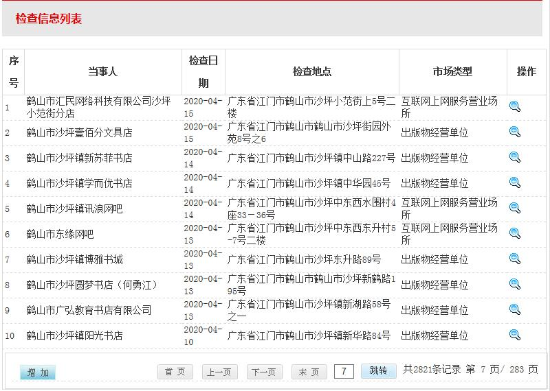Screen dimensions: 550x391
Task: Select party name 鹤山市东缘网吧
Action: pos(60,234)
